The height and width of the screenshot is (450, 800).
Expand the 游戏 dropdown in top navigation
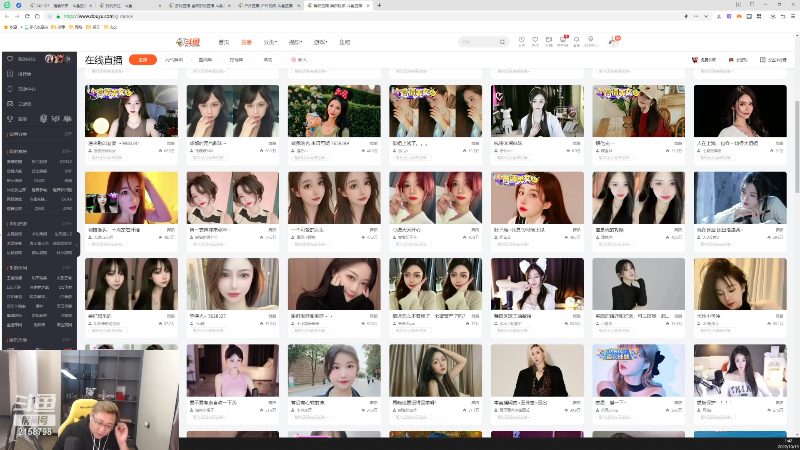(320, 42)
